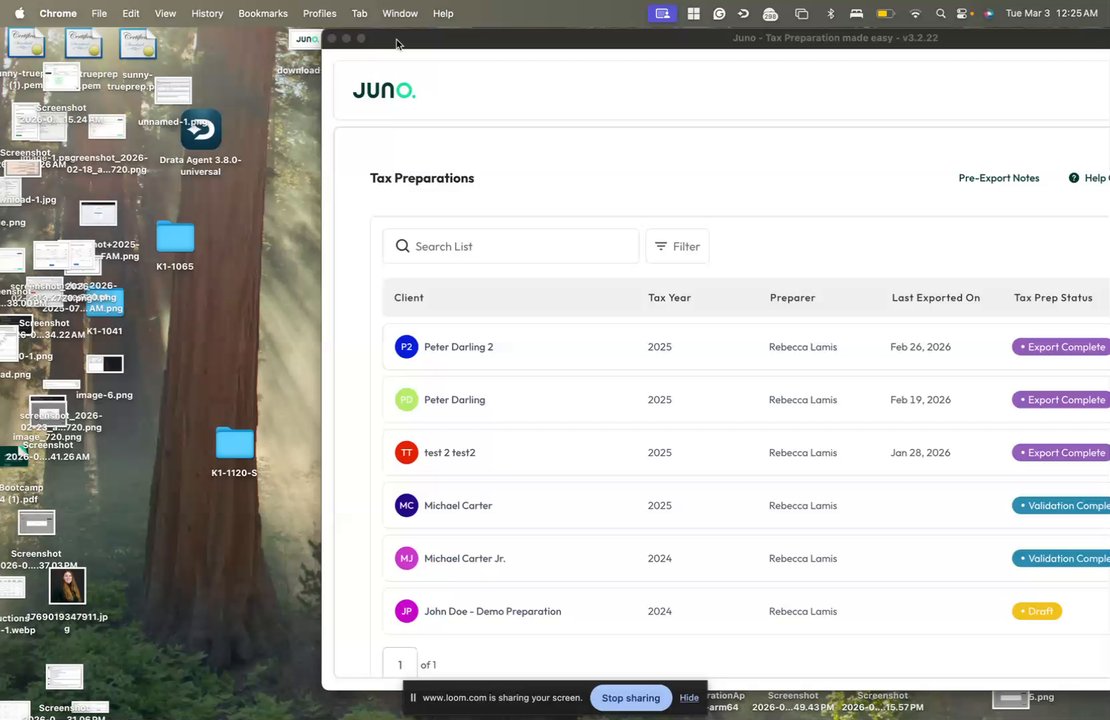
Task: Open the Grammarly menu bar icon
Action: [x=719, y=13]
